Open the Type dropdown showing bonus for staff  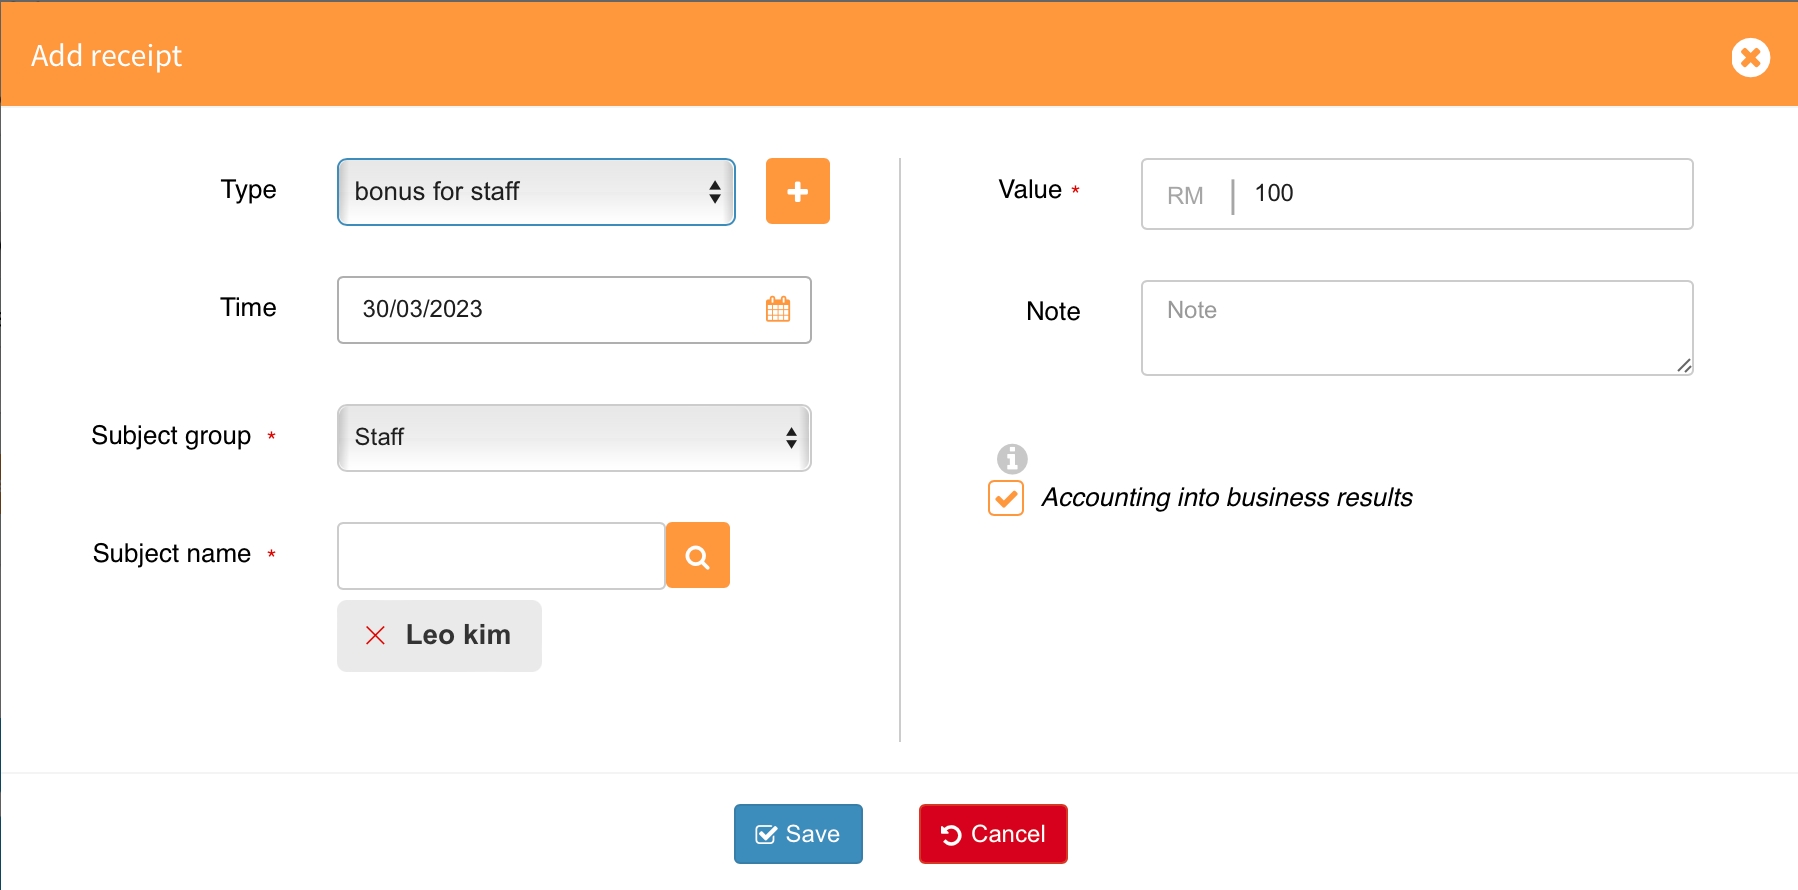pos(536,192)
